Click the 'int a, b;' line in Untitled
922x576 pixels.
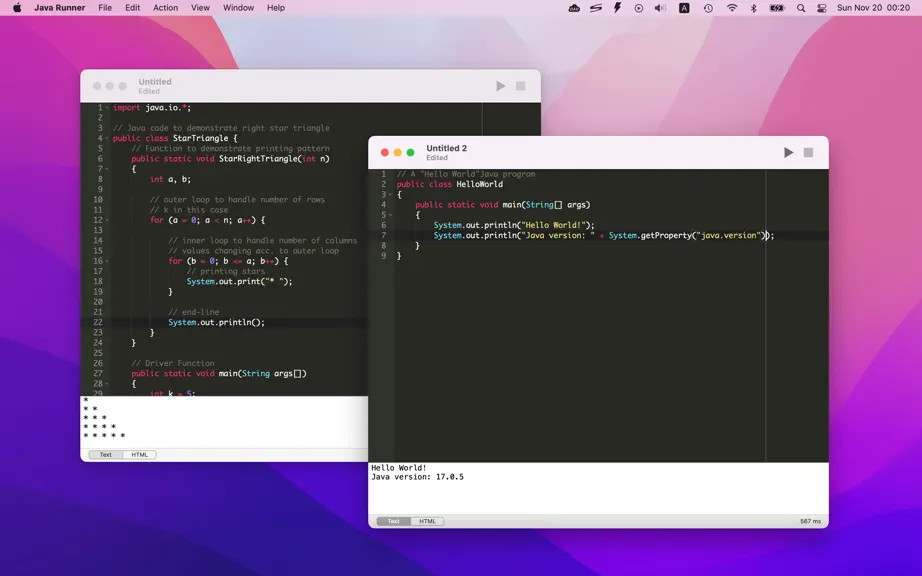[x=171, y=179]
